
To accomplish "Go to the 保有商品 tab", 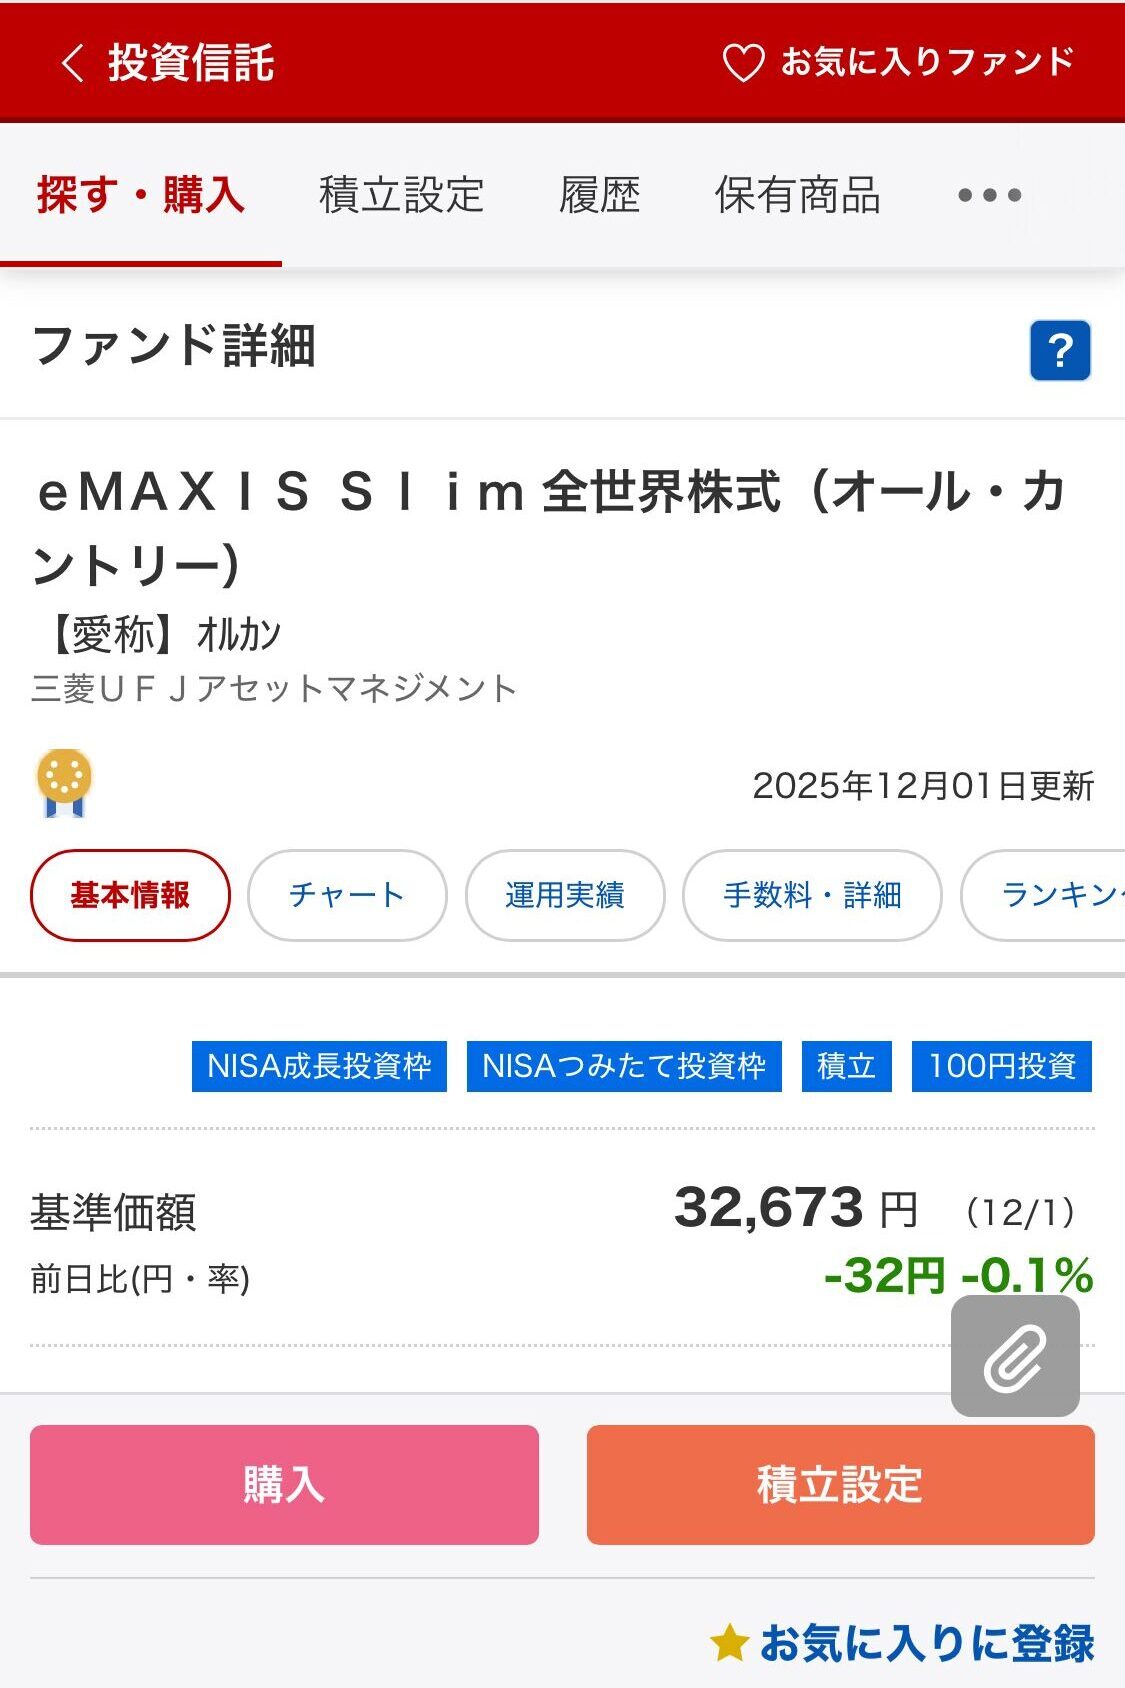I will (797, 195).
